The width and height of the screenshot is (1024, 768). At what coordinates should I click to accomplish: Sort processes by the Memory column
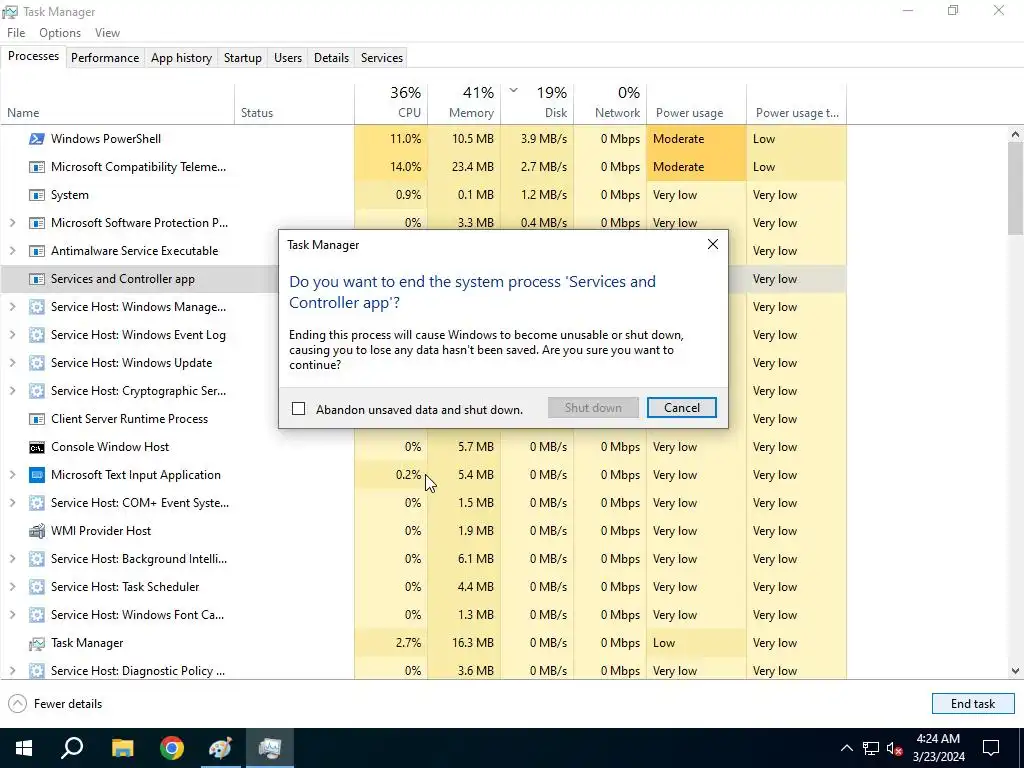(464, 103)
